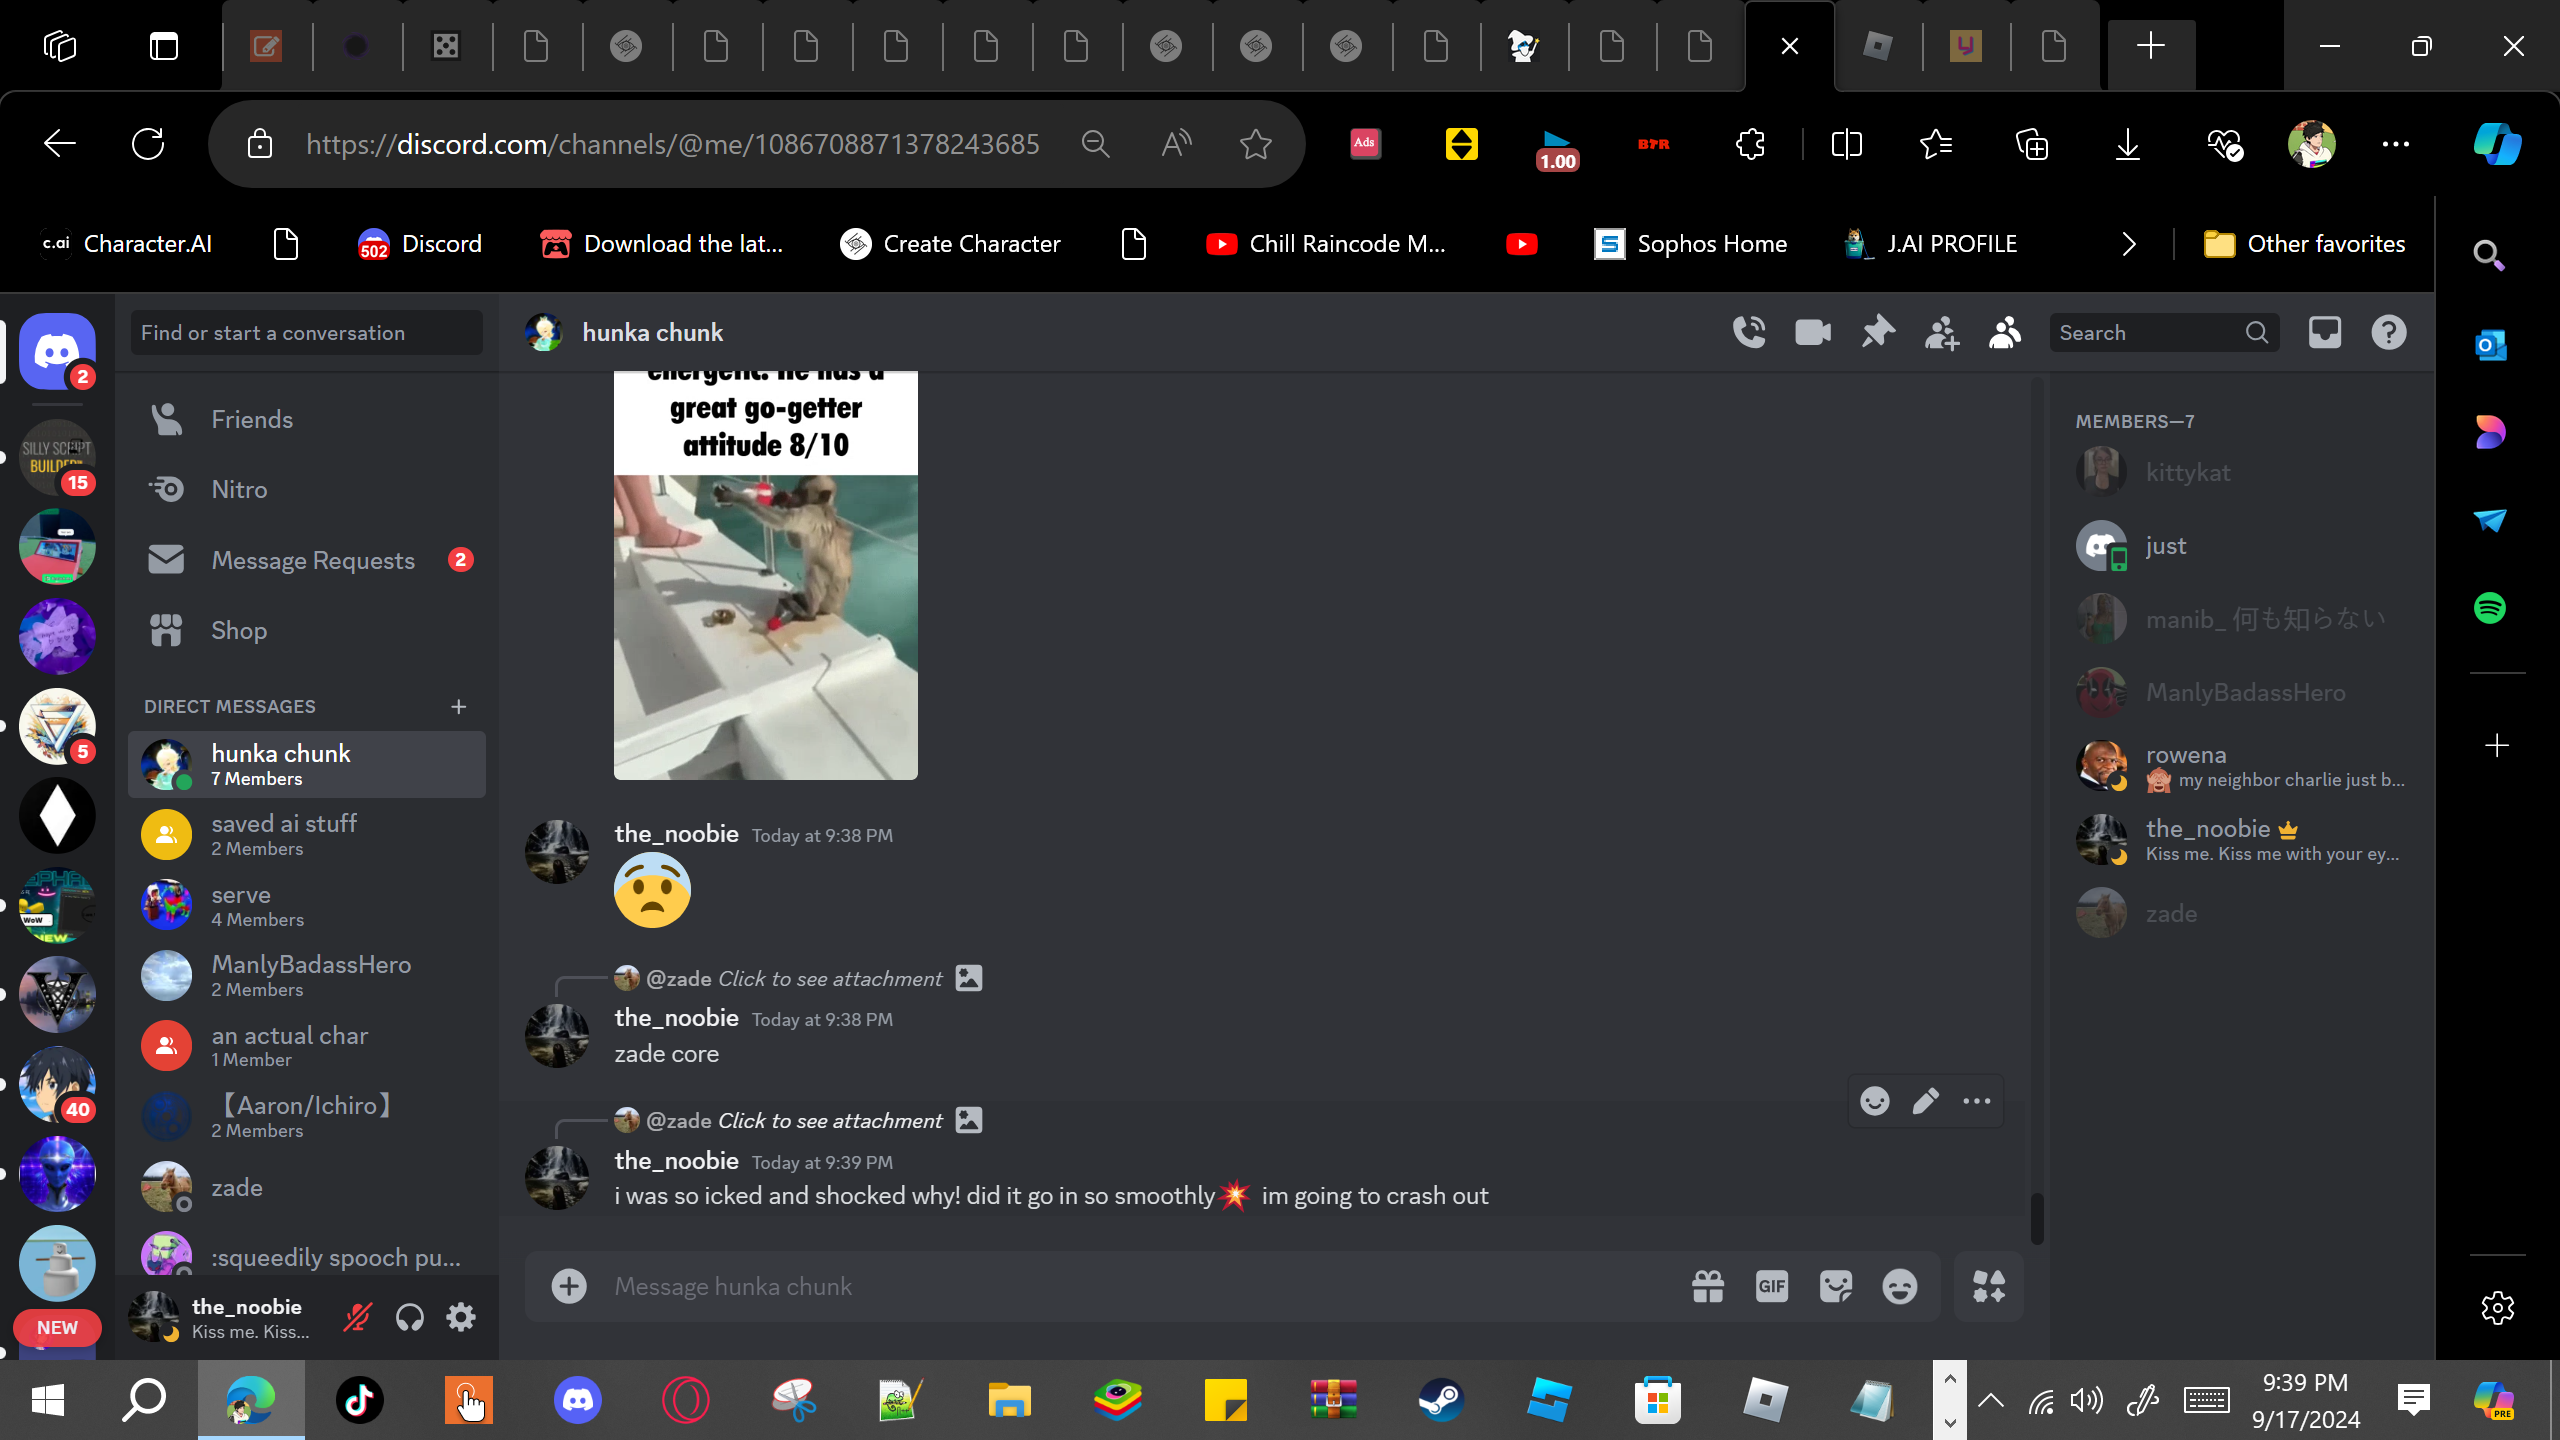Start a video call

[x=1813, y=332]
